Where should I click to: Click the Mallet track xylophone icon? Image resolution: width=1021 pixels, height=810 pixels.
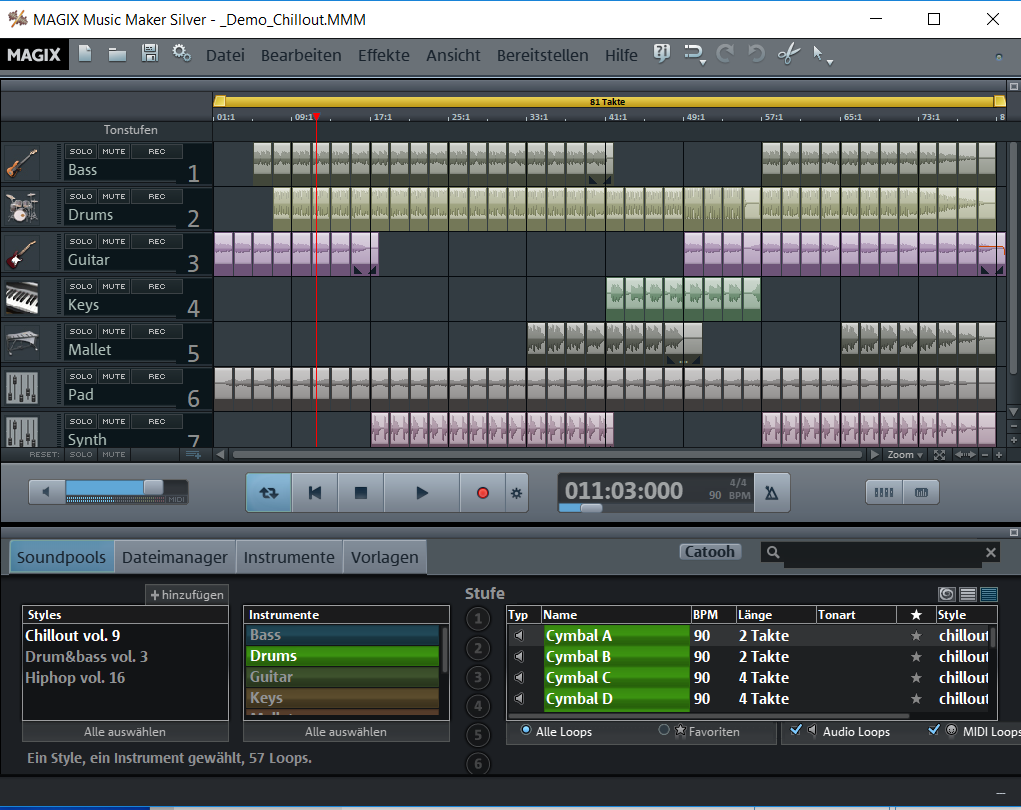pos(21,343)
